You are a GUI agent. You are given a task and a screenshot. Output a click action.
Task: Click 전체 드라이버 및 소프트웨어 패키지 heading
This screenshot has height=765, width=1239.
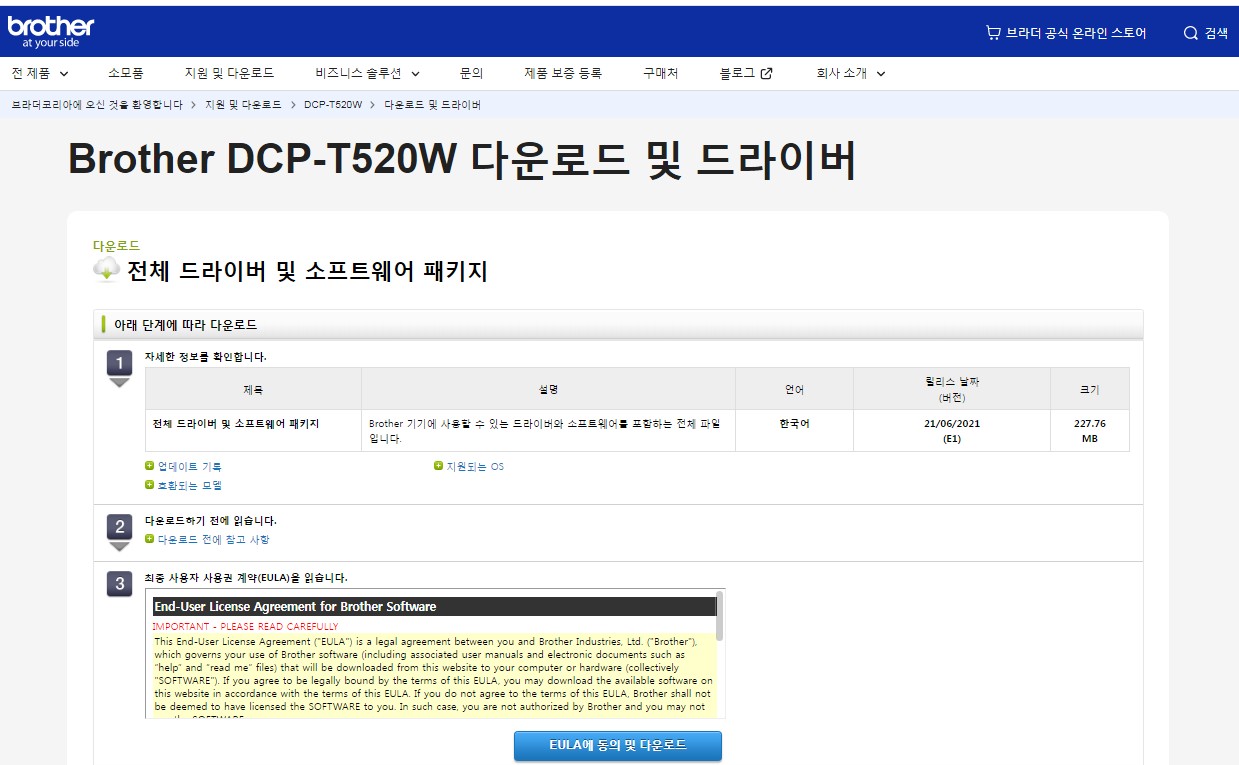click(307, 270)
